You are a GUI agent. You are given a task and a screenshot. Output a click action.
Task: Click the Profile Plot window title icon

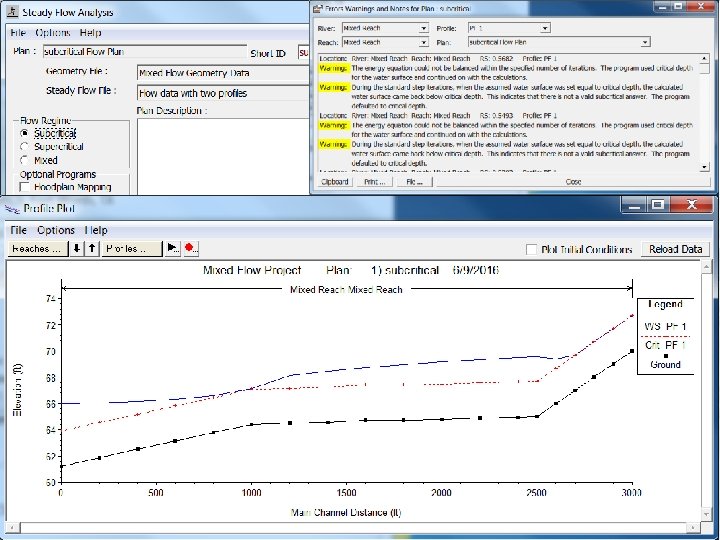(12, 209)
